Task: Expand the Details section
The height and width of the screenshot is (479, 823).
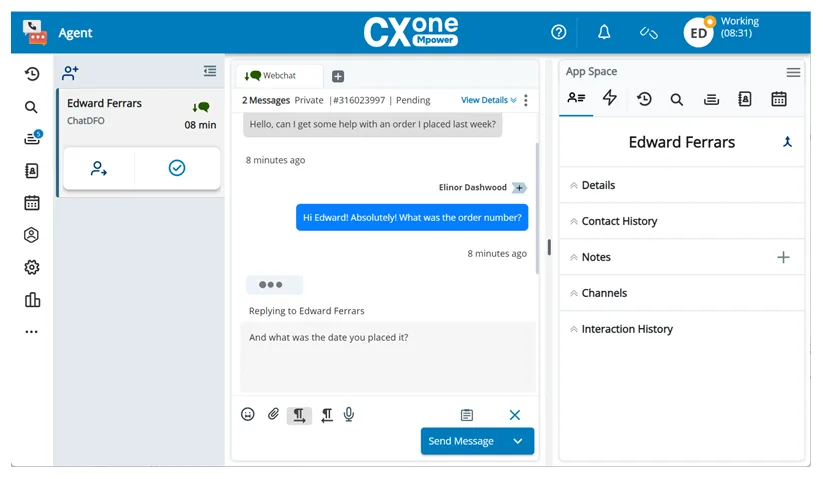Action: tap(682, 185)
